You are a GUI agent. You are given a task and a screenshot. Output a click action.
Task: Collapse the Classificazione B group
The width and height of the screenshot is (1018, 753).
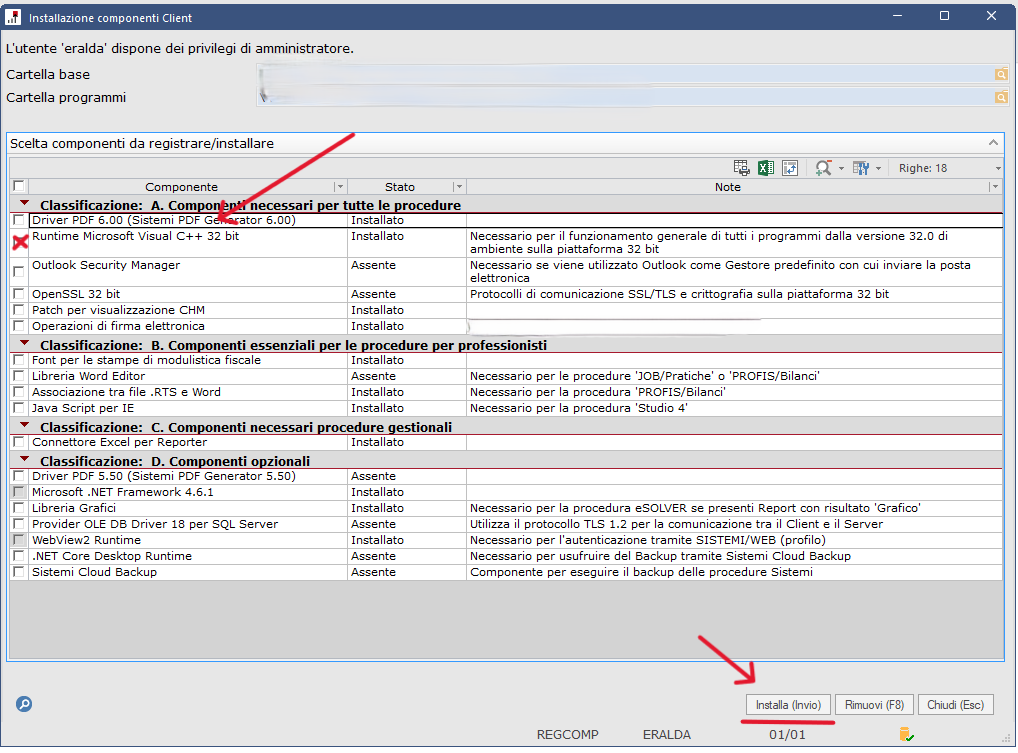coord(25,343)
